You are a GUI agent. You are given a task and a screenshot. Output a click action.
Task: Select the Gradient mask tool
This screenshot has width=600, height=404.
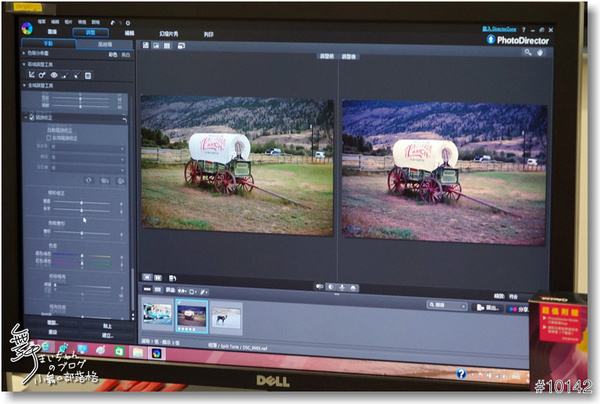(x=88, y=75)
